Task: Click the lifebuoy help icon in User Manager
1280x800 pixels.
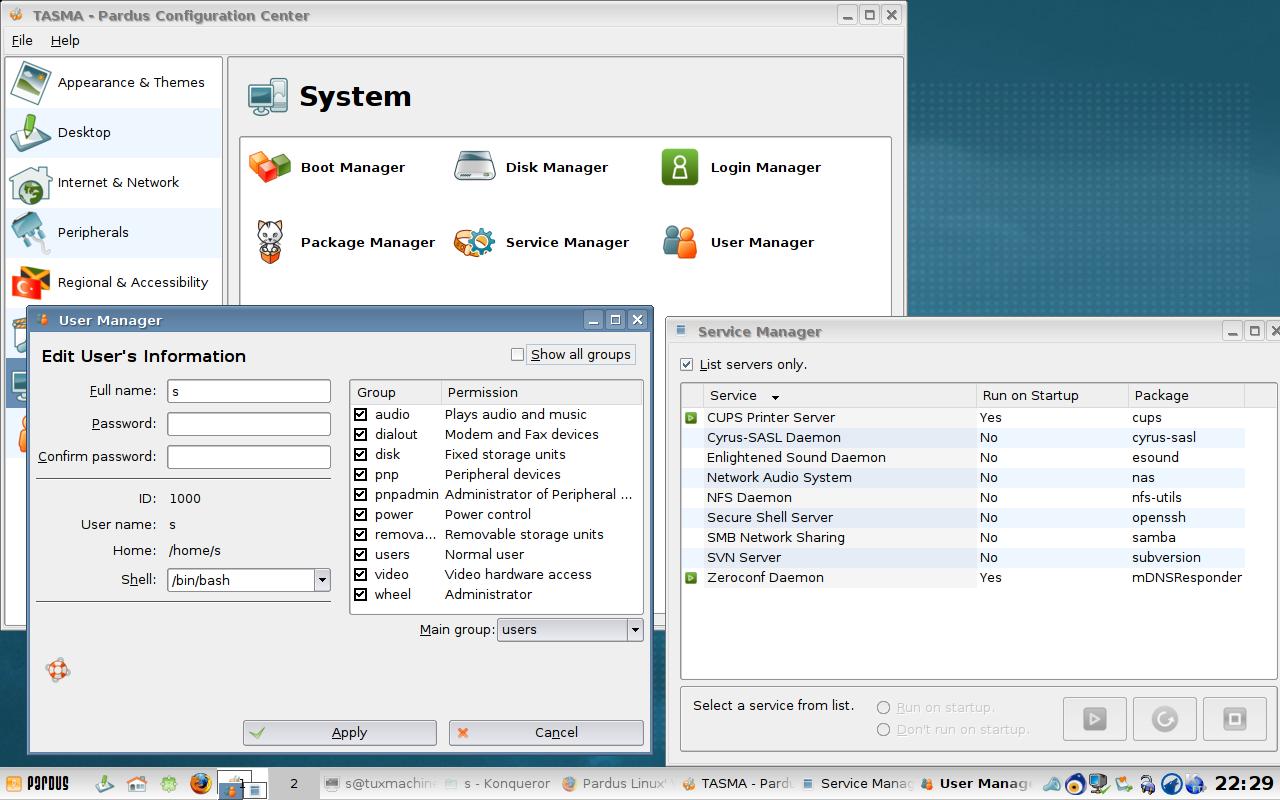Action: pyautogui.click(x=58, y=670)
